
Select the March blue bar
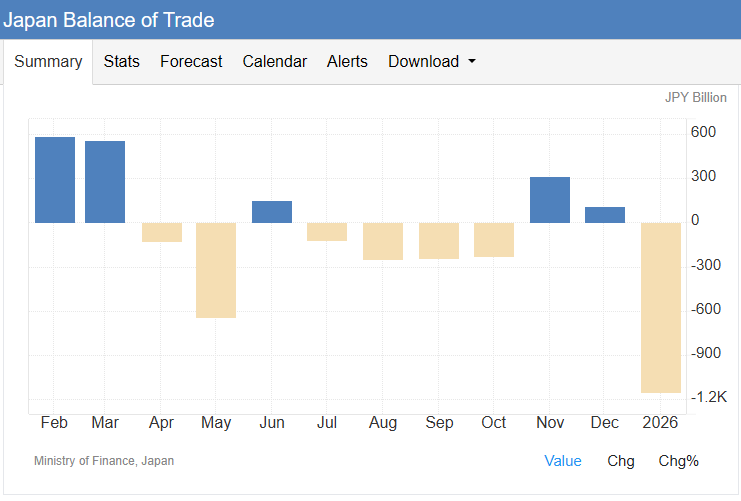pyautogui.click(x=105, y=182)
